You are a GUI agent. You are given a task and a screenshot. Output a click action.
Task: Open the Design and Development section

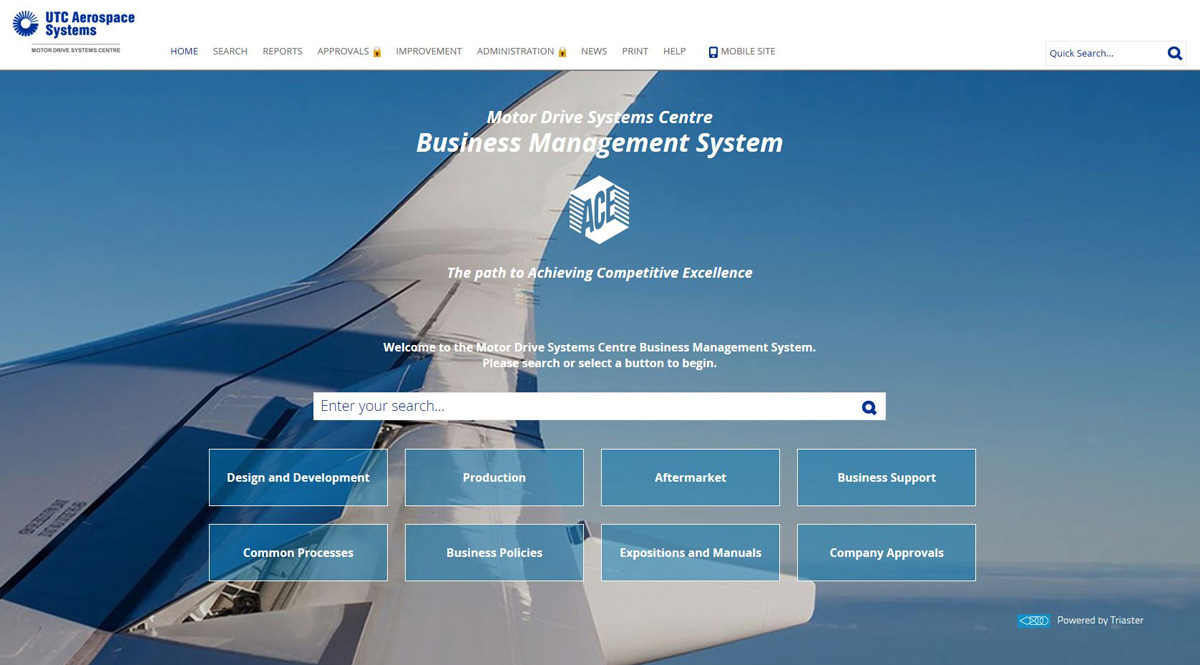click(298, 477)
